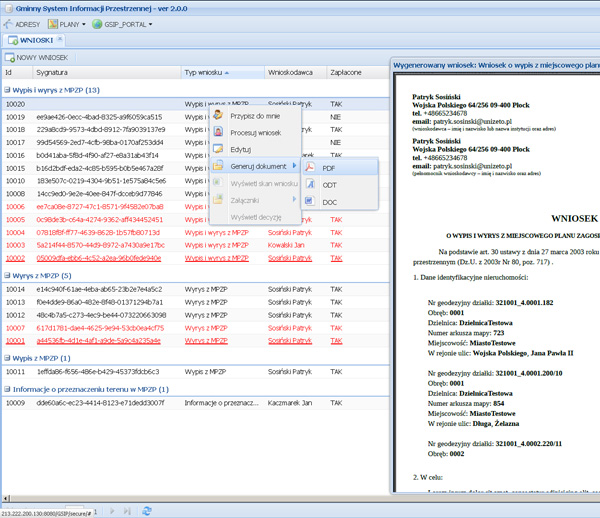600x518 pixels.
Task: Select row 10011 Wypis z MPZP
Action: pyautogui.click(x=196, y=371)
